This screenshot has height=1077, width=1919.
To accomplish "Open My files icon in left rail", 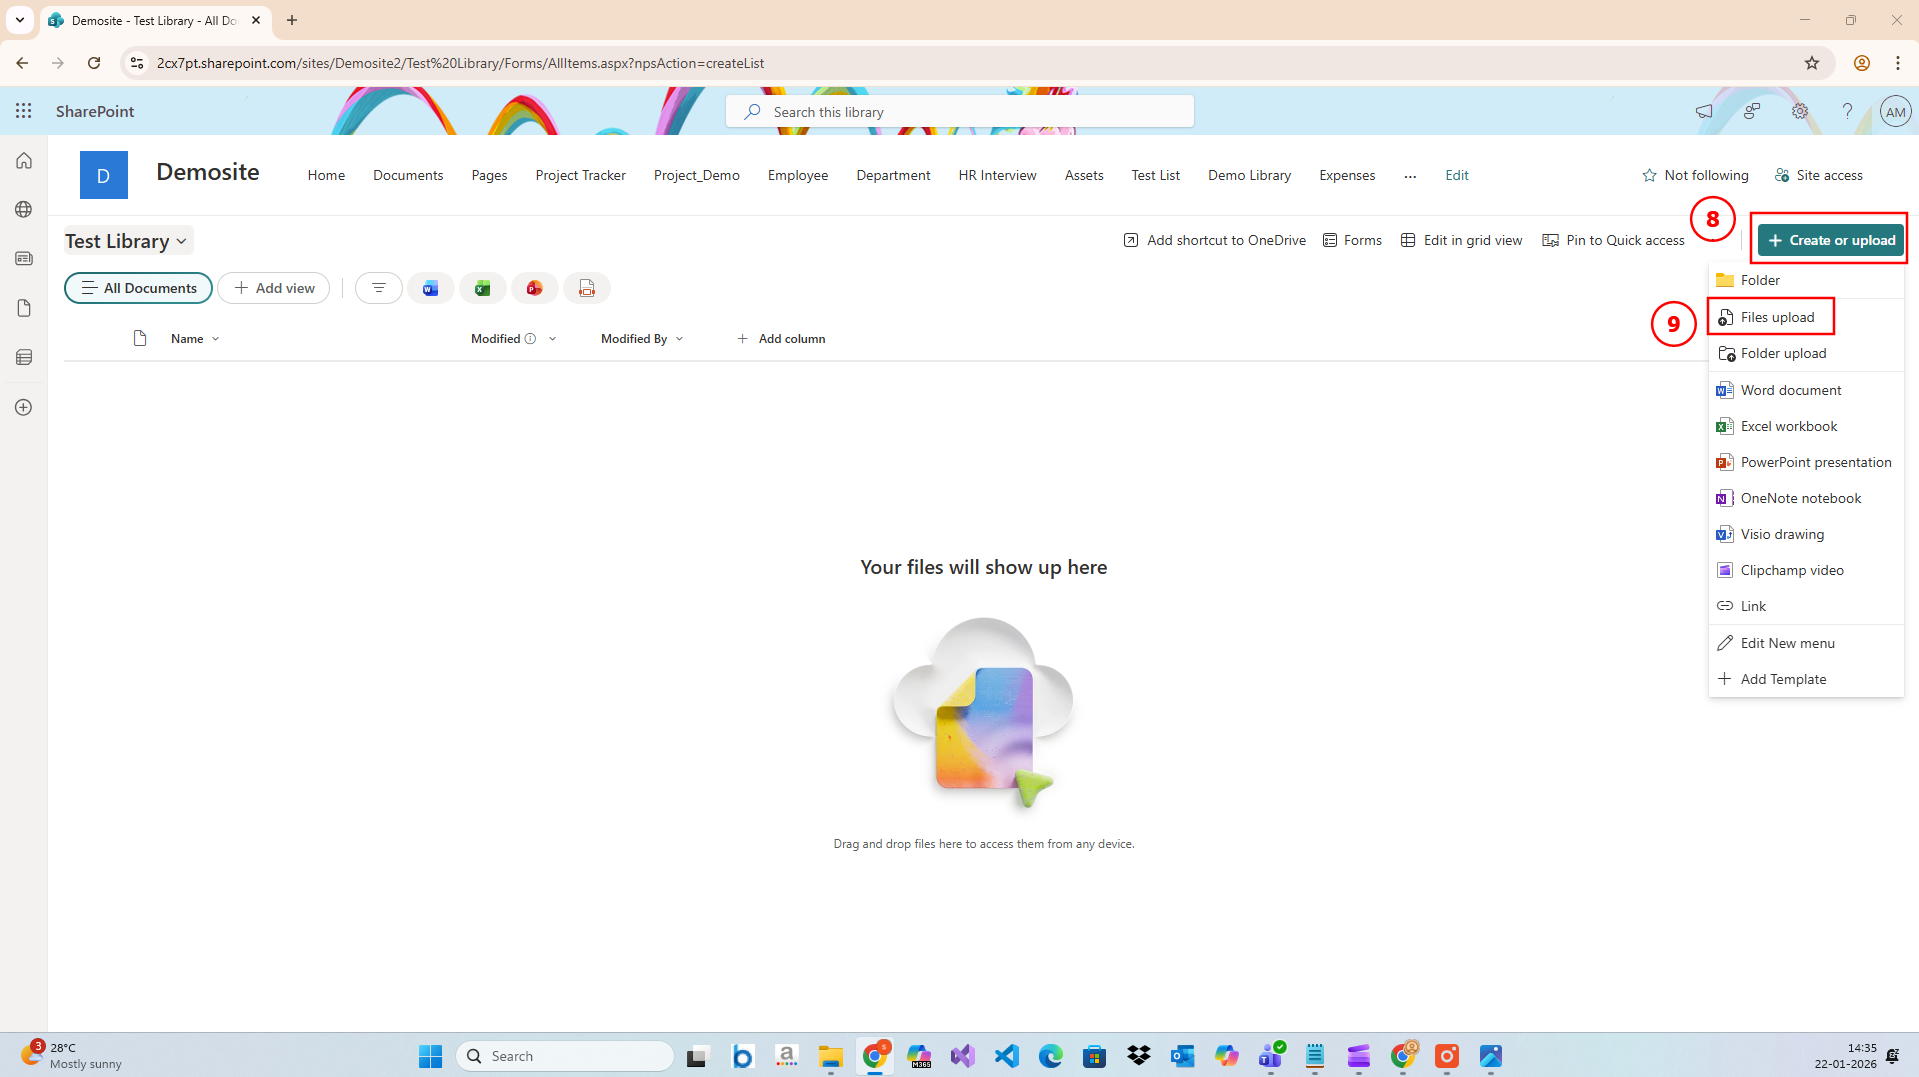I will [24, 308].
